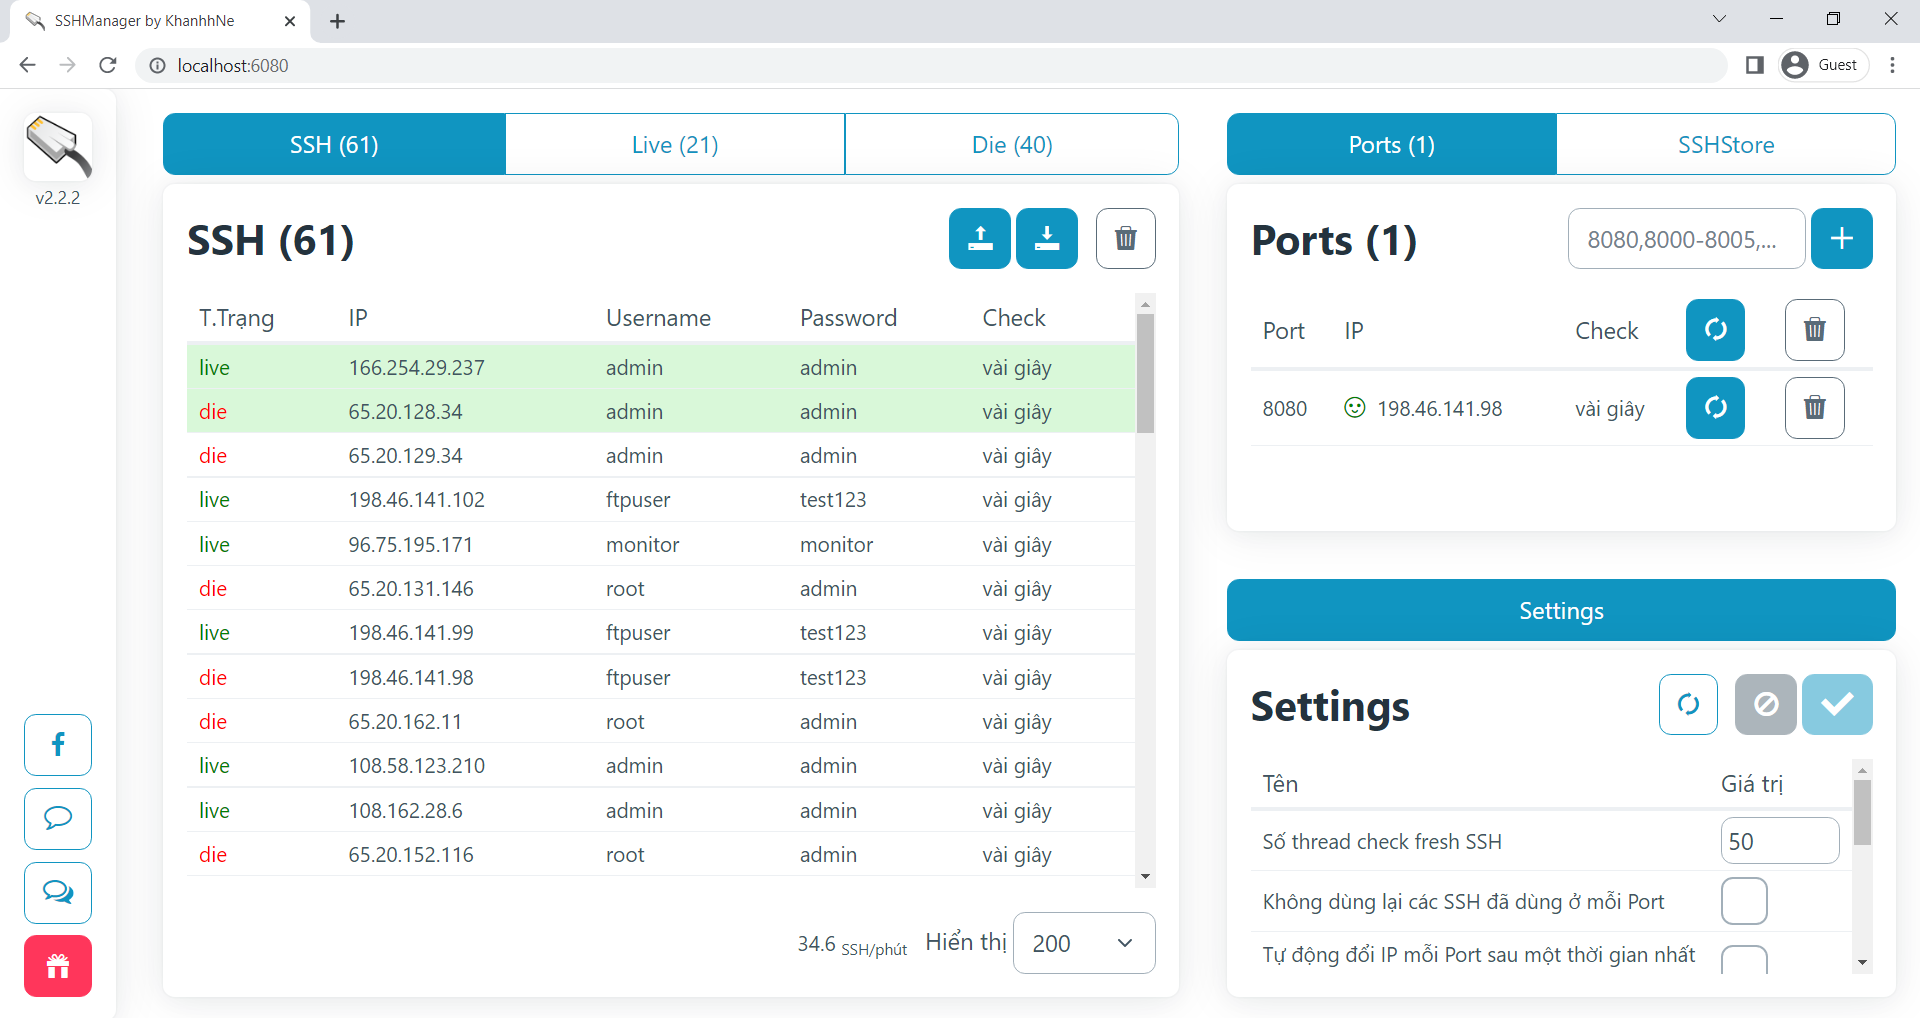Click 'Số thread check fresh SSH' label
The image size is (1920, 1018).
point(1382,841)
